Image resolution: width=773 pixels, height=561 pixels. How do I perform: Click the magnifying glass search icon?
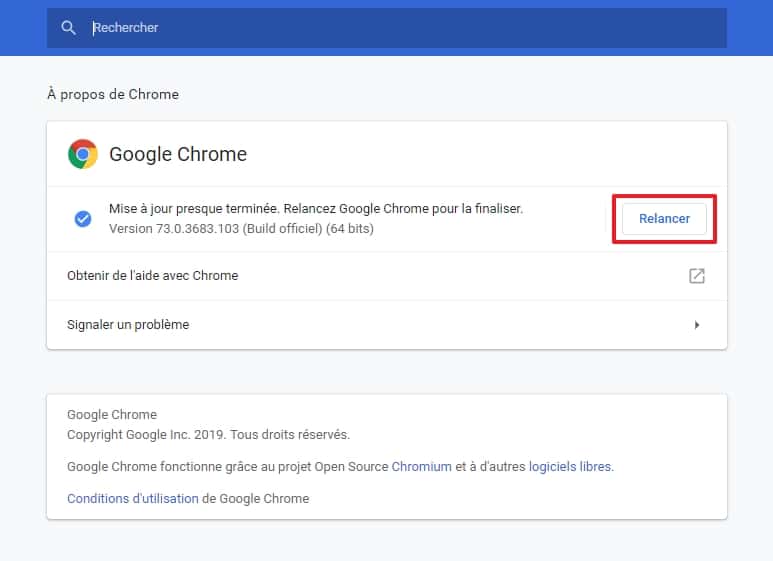(x=69, y=28)
